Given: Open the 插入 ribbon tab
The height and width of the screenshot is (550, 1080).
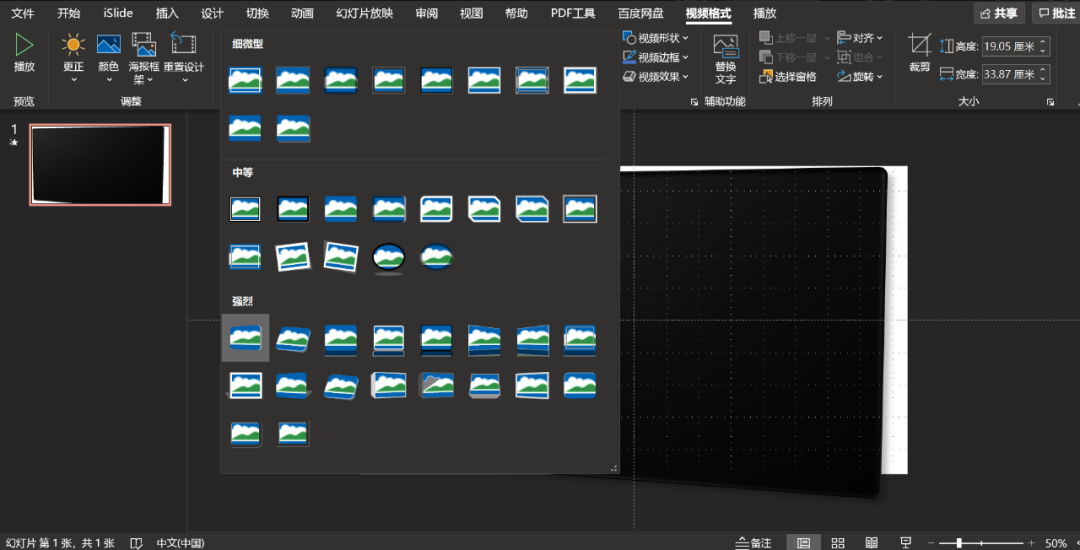Looking at the screenshot, I should pos(167,13).
